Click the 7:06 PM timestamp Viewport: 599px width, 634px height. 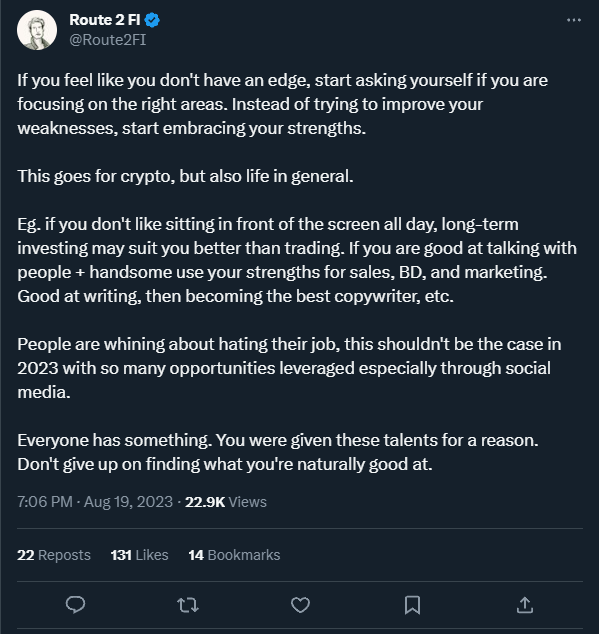coord(45,502)
